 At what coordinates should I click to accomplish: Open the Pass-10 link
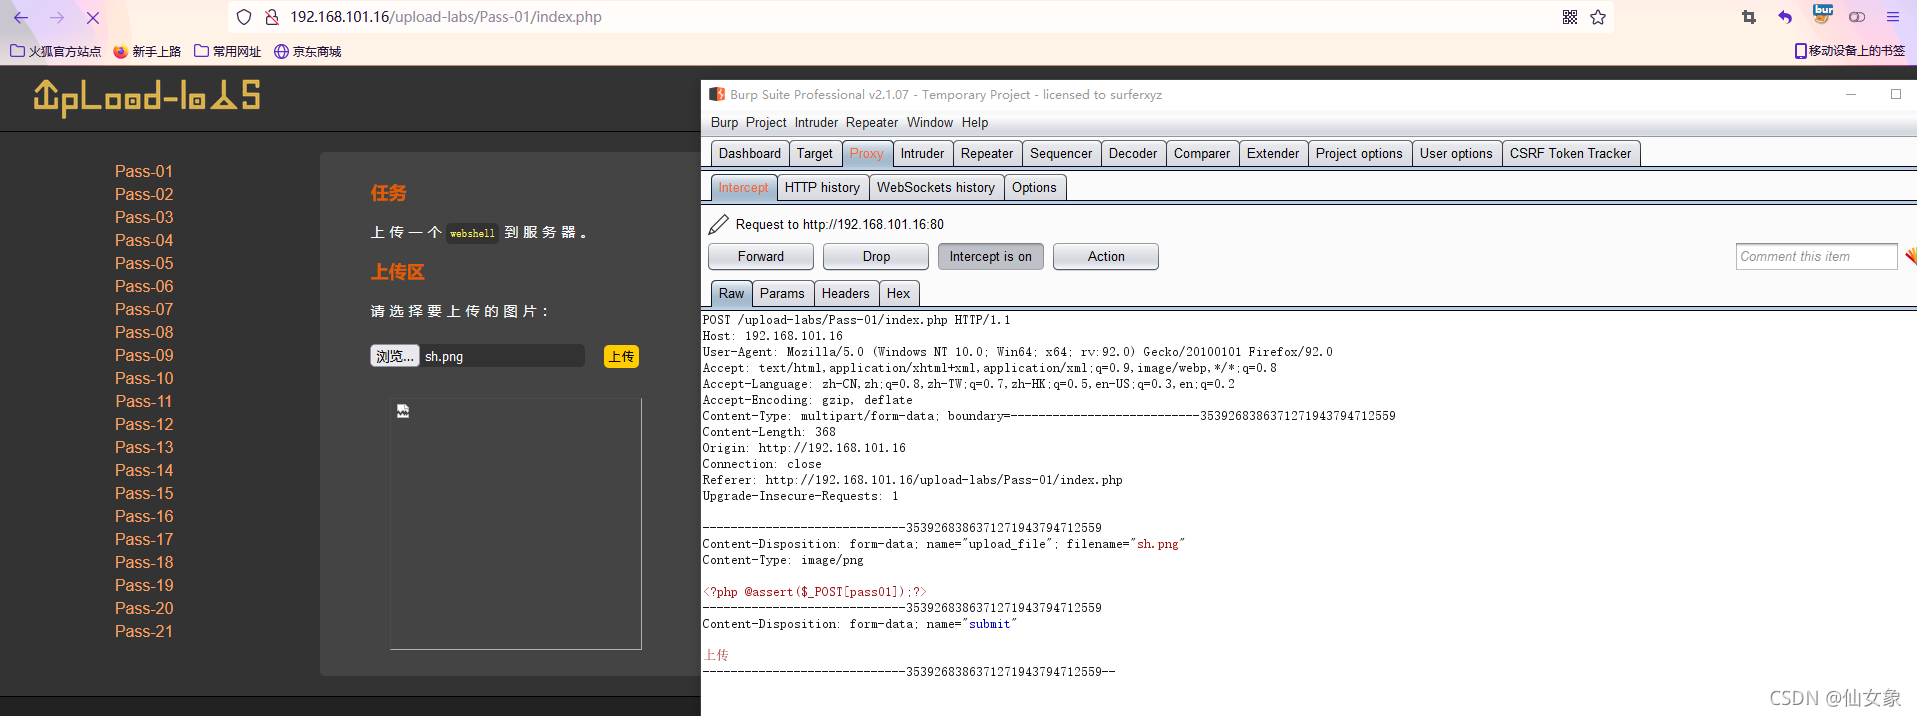coord(144,378)
